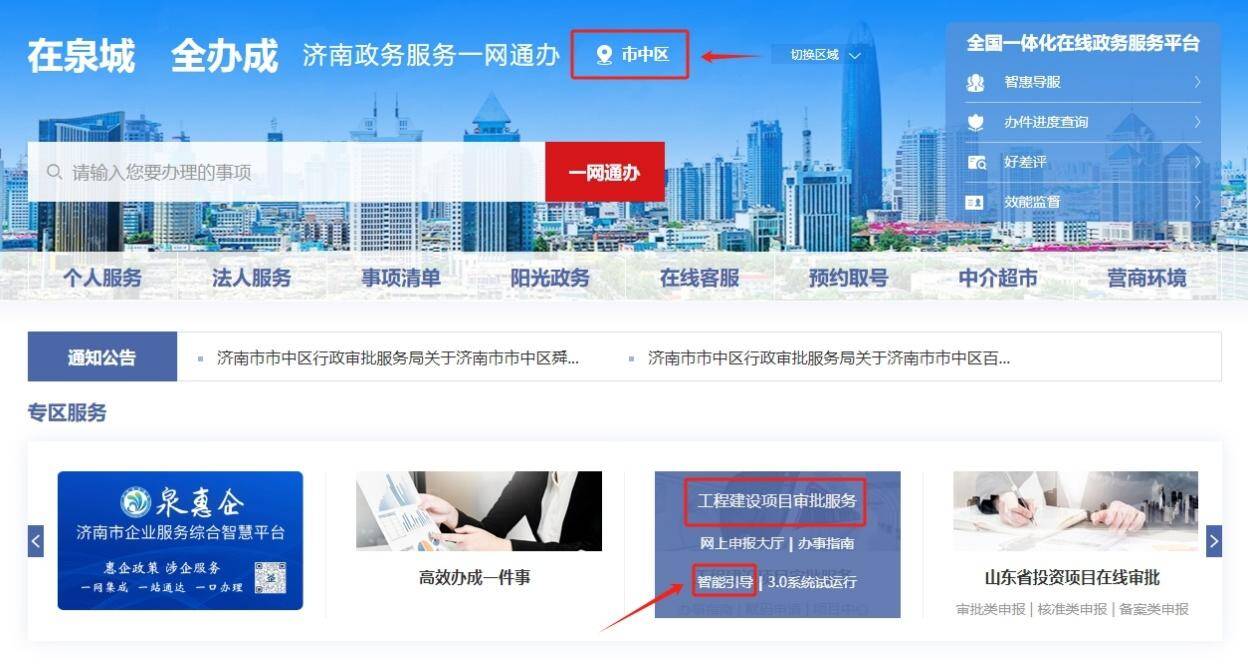Click the red 一网通办 search button
1248x671 pixels.
tap(605, 172)
